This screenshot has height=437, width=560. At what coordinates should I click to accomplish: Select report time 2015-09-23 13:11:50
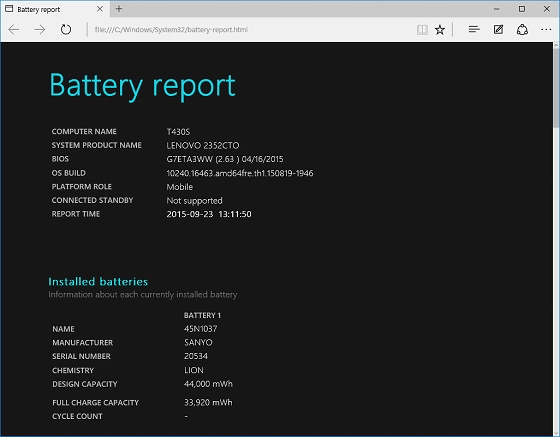point(209,214)
